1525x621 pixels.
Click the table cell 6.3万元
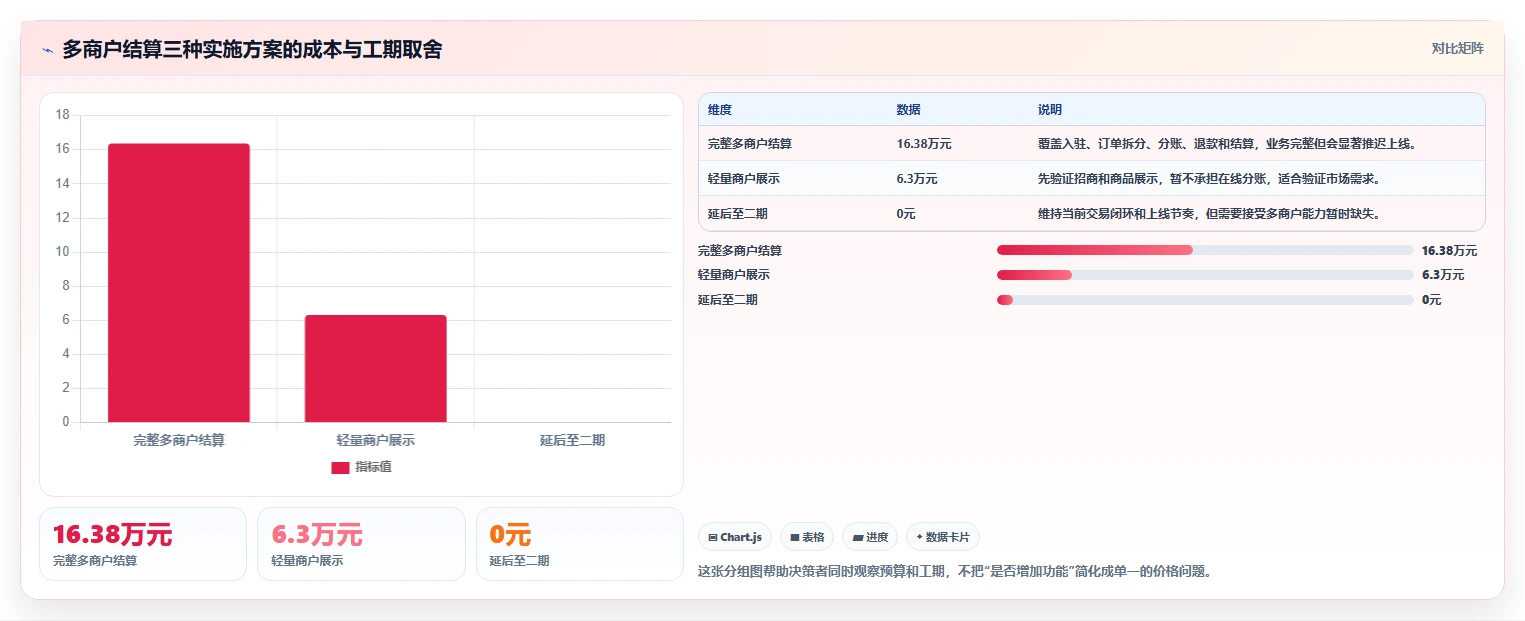pos(917,179)
